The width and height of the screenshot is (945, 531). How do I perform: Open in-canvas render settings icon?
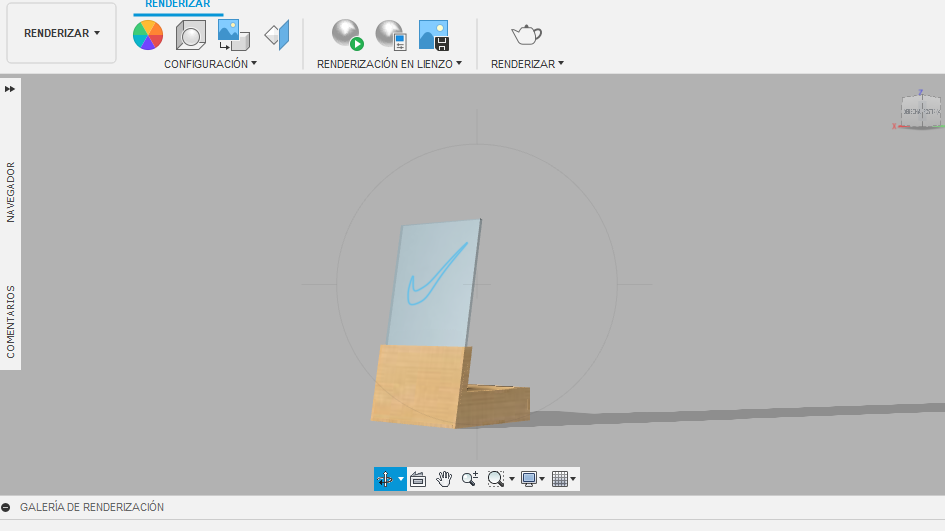(x=391, y=35)
